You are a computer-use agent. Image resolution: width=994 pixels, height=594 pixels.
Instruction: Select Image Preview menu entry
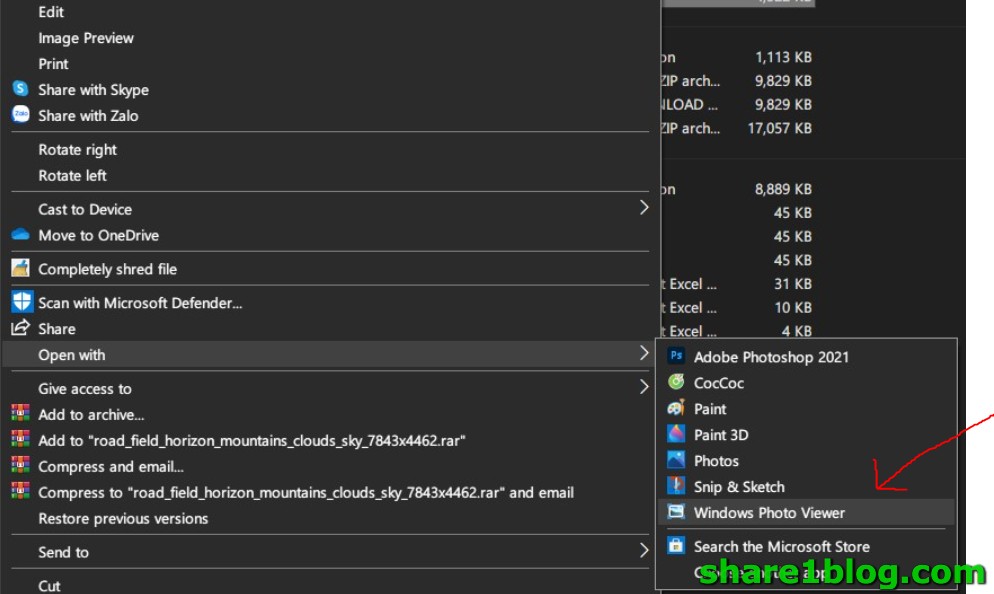click(86, 38)
